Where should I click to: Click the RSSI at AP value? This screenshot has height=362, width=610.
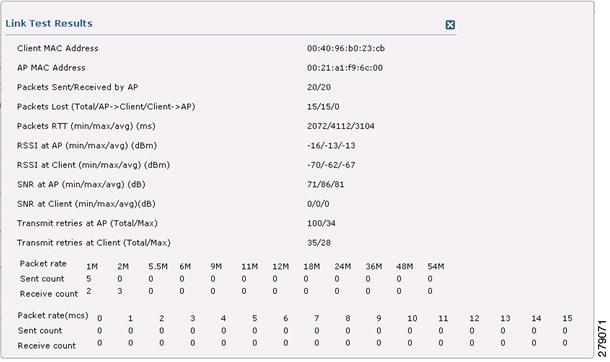331,146
